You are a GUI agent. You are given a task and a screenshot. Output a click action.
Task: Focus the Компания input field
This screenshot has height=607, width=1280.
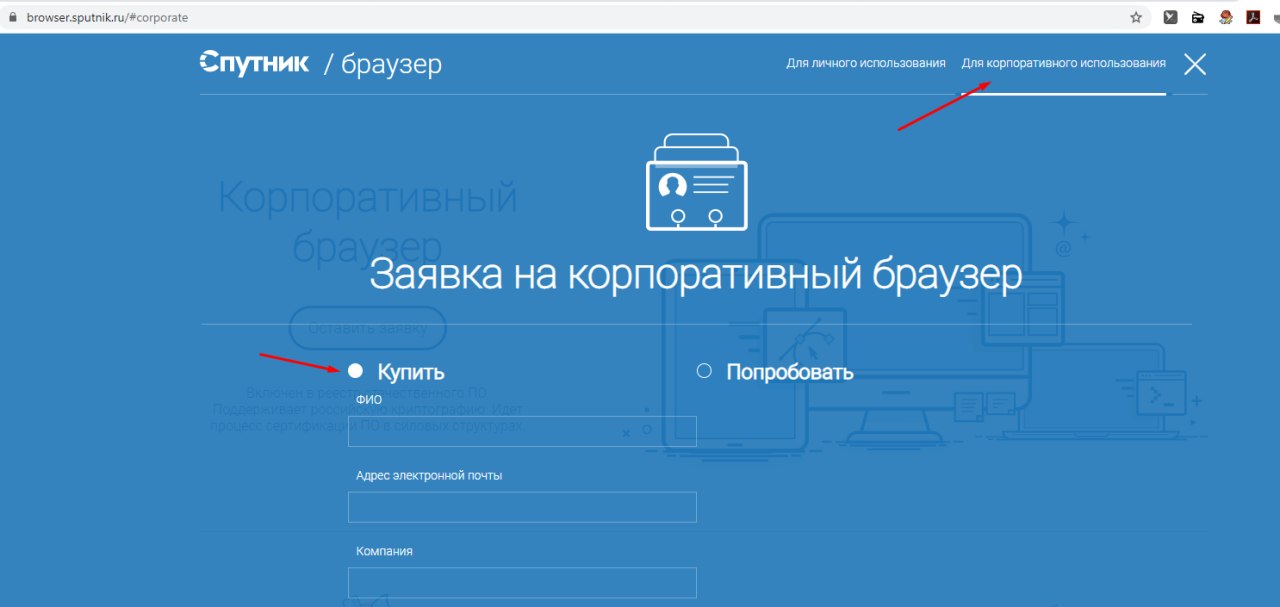522,583
